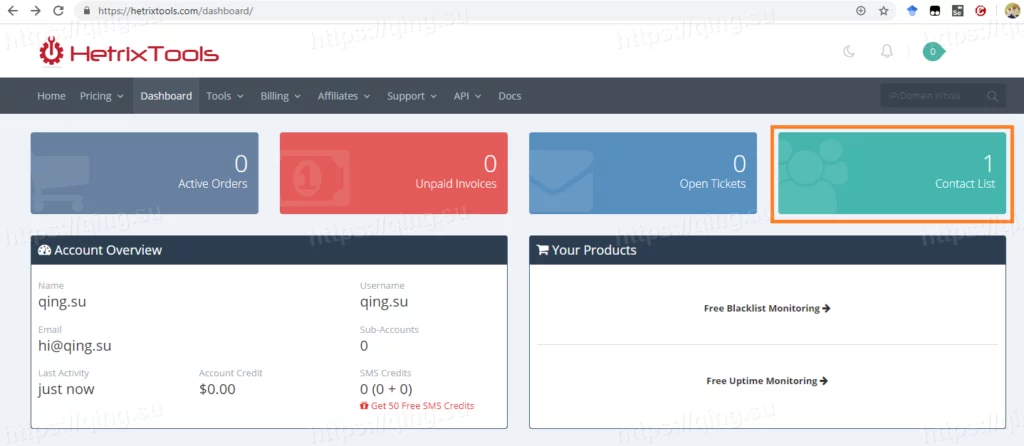Screen dimensions: 1024x446
Task: Open the notifications bell
Action: pos(887,52)
